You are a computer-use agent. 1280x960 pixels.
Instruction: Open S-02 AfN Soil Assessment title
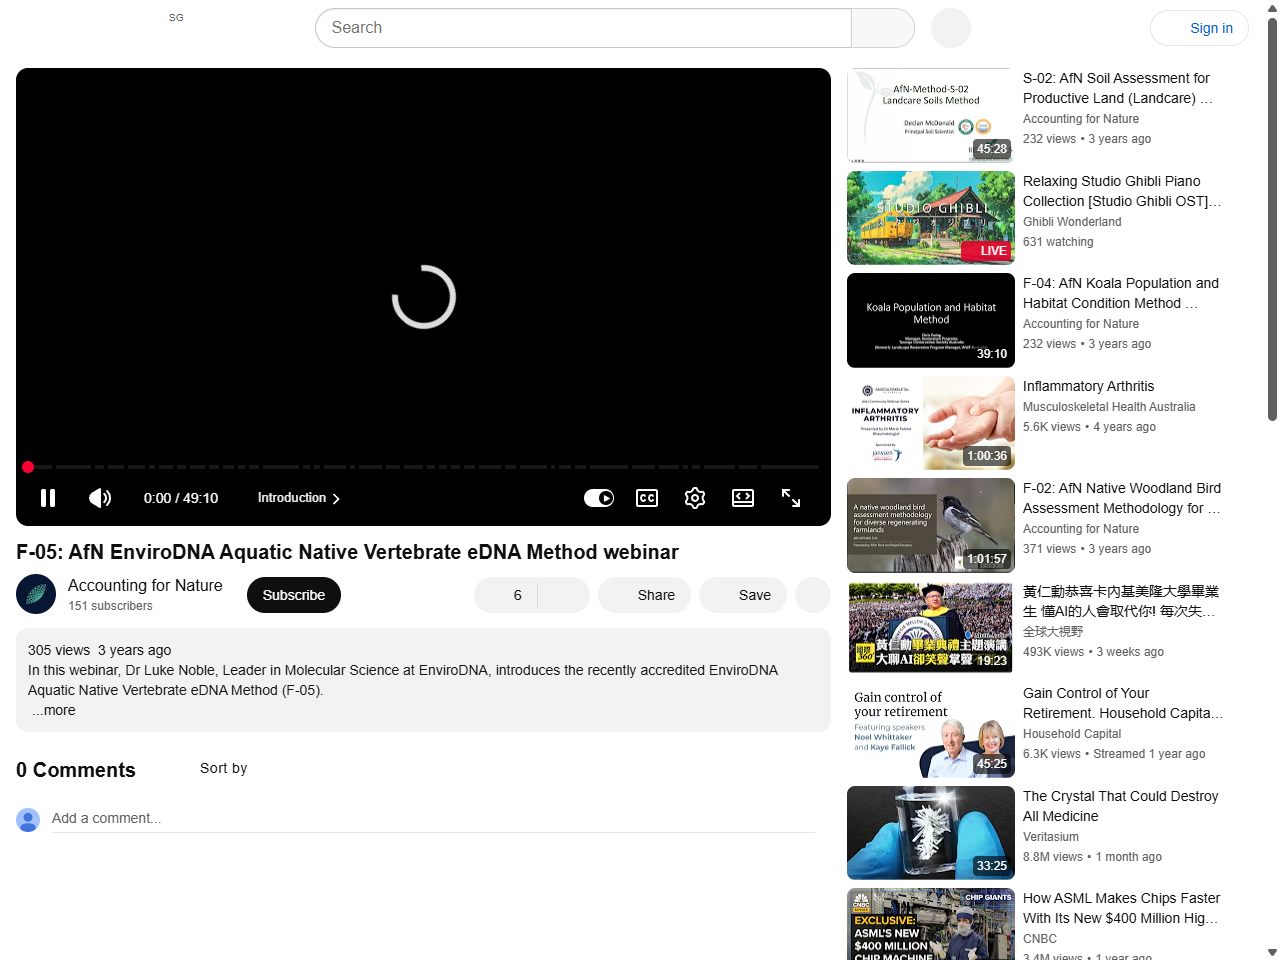click(1118, 88)
